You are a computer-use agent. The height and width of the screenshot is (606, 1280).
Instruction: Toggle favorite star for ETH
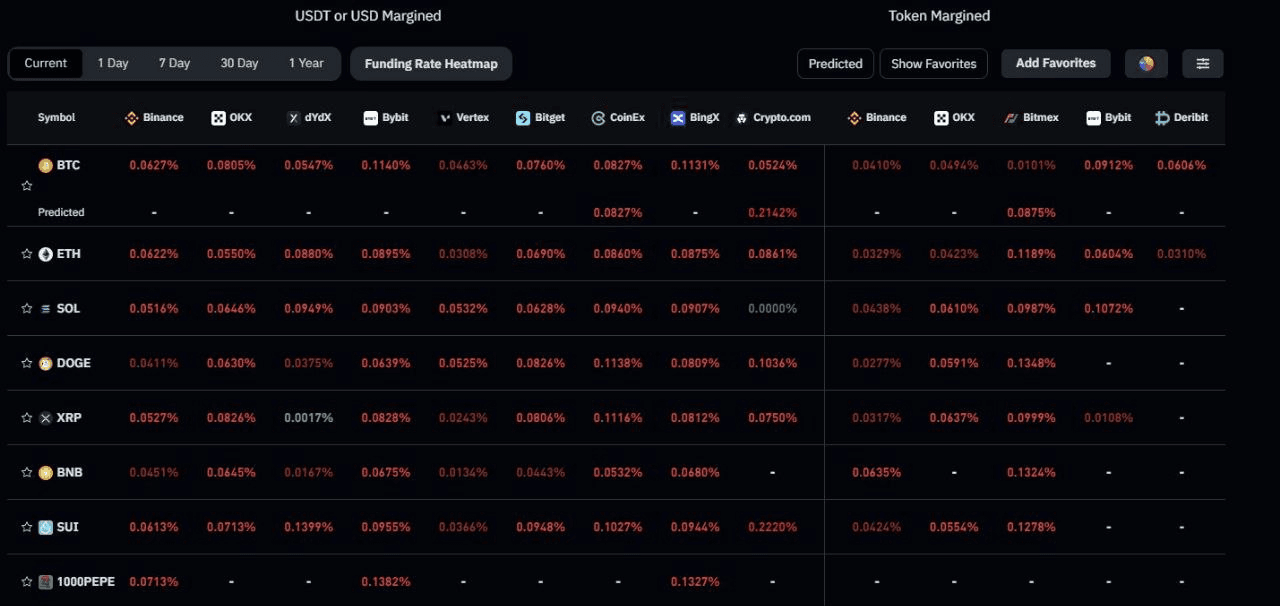[x=27, y=254]
